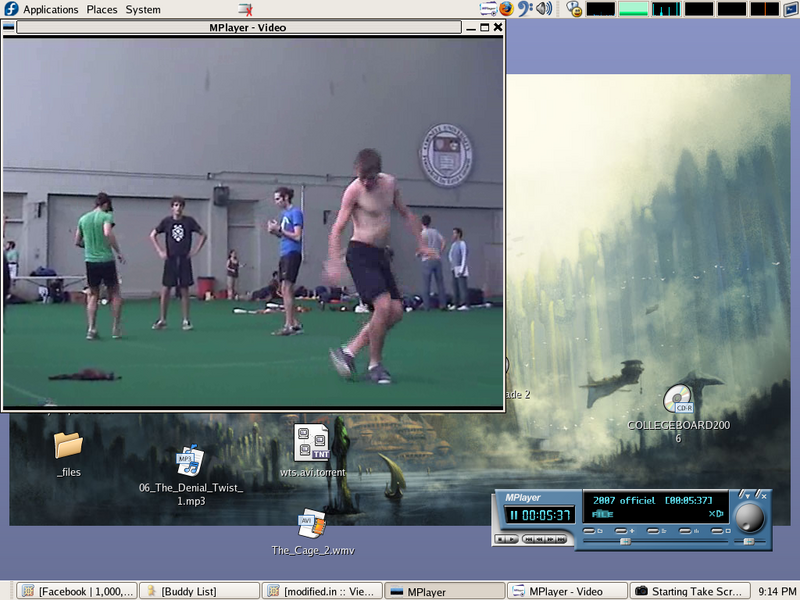Viewport: 800px width, 600px height.
Task: Open the Places menu
Action: click(x=101, y=9)
